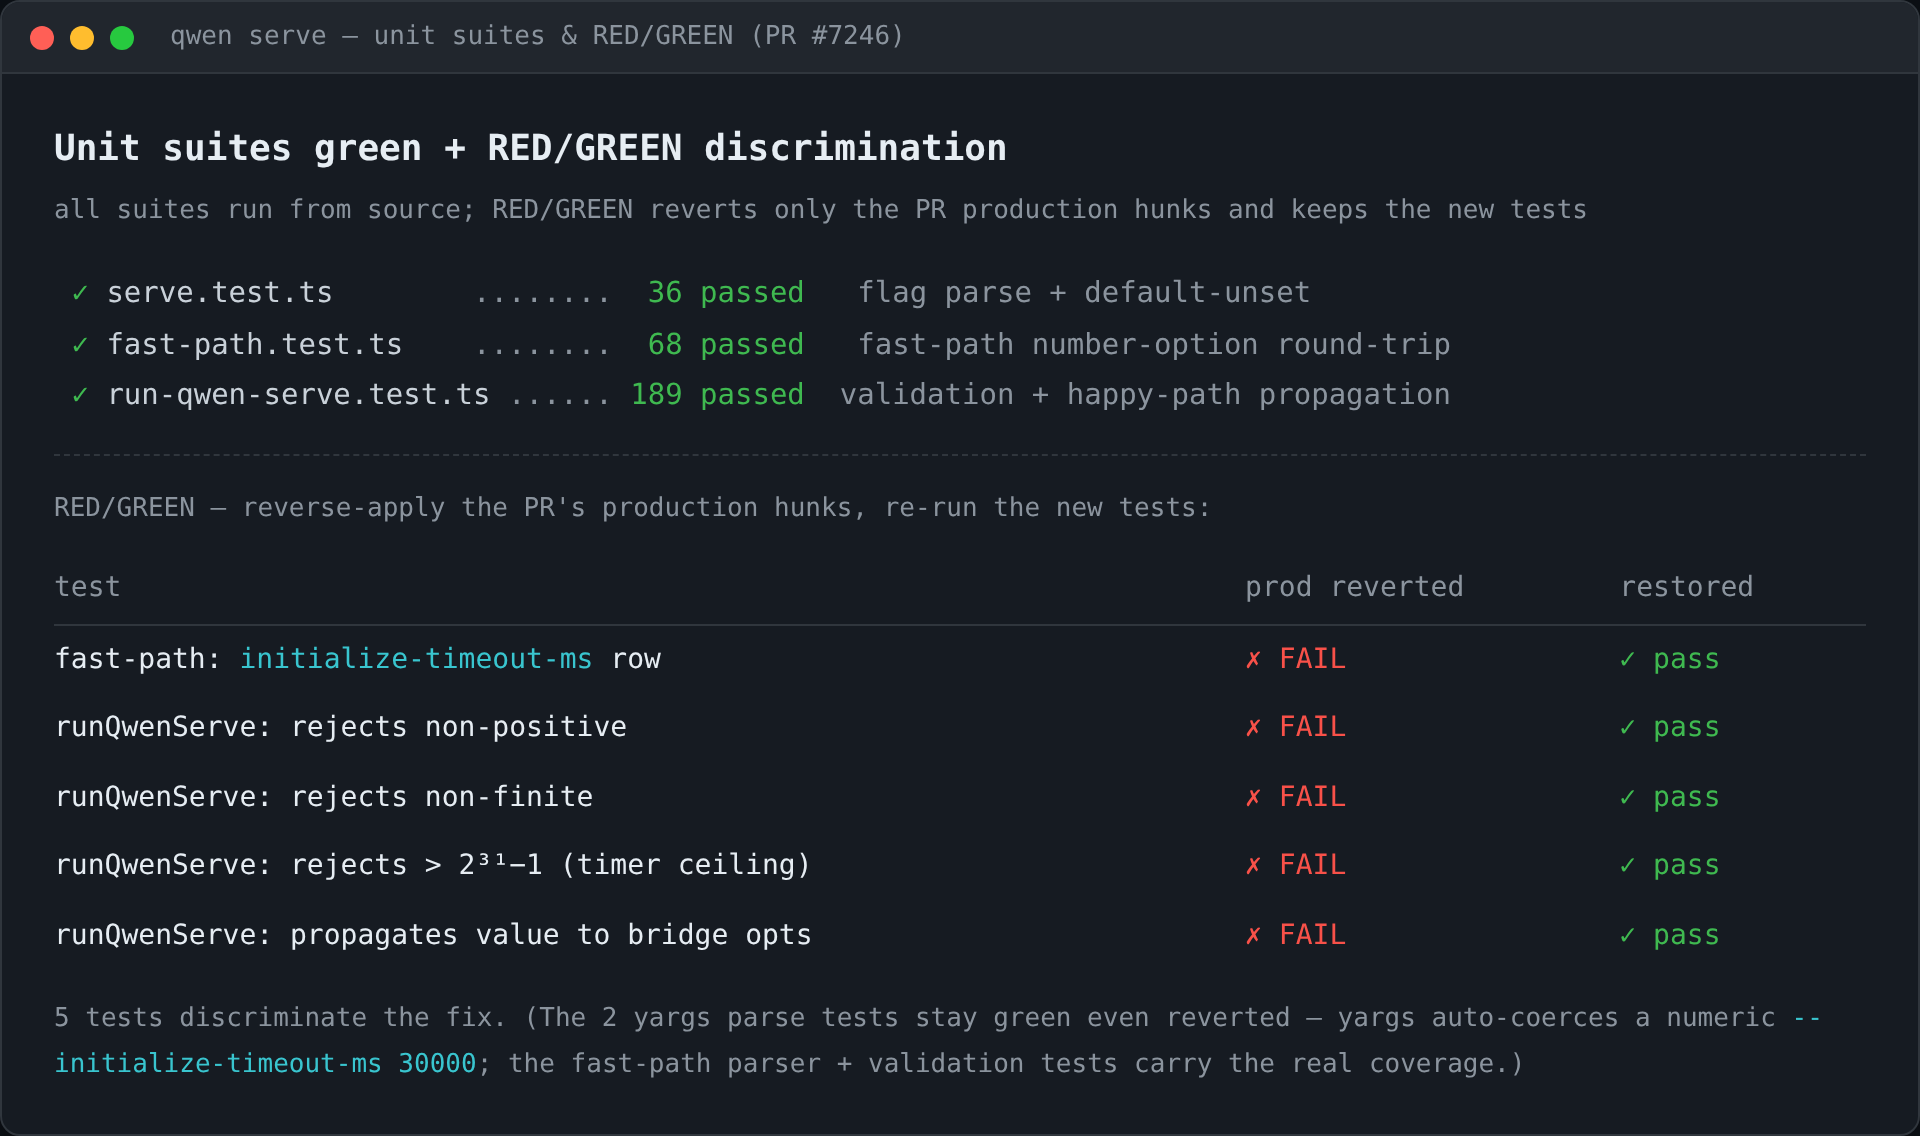Click the window title mentioning PR #7246

537,36
